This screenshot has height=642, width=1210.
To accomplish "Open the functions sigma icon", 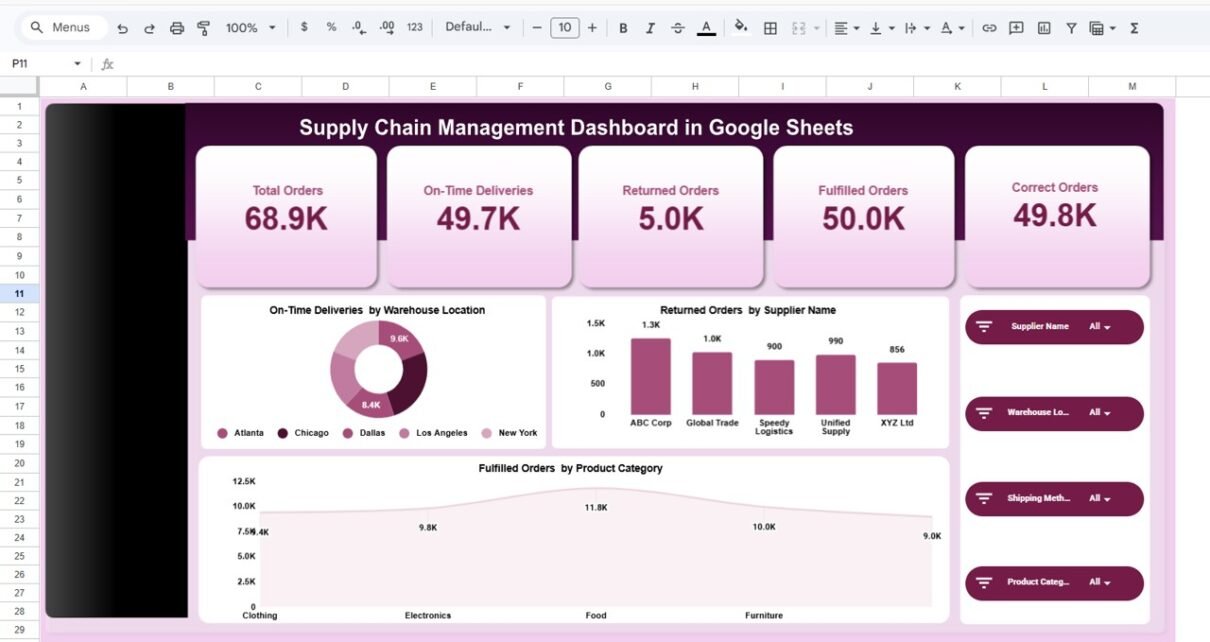I will coord(1134,28).
